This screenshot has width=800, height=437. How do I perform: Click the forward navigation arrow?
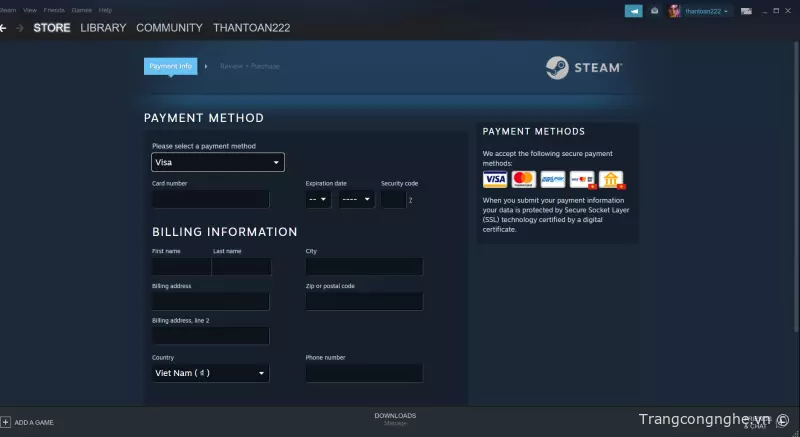coord(20,28)
